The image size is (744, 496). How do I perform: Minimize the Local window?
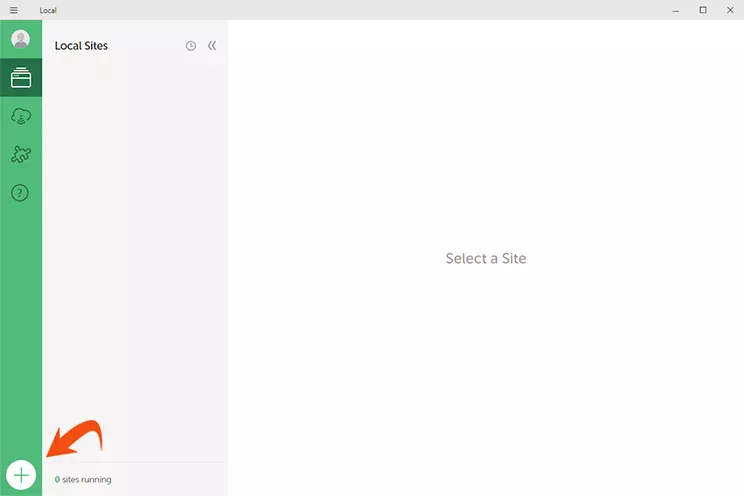pyautogui.click(x=674, y=10)
